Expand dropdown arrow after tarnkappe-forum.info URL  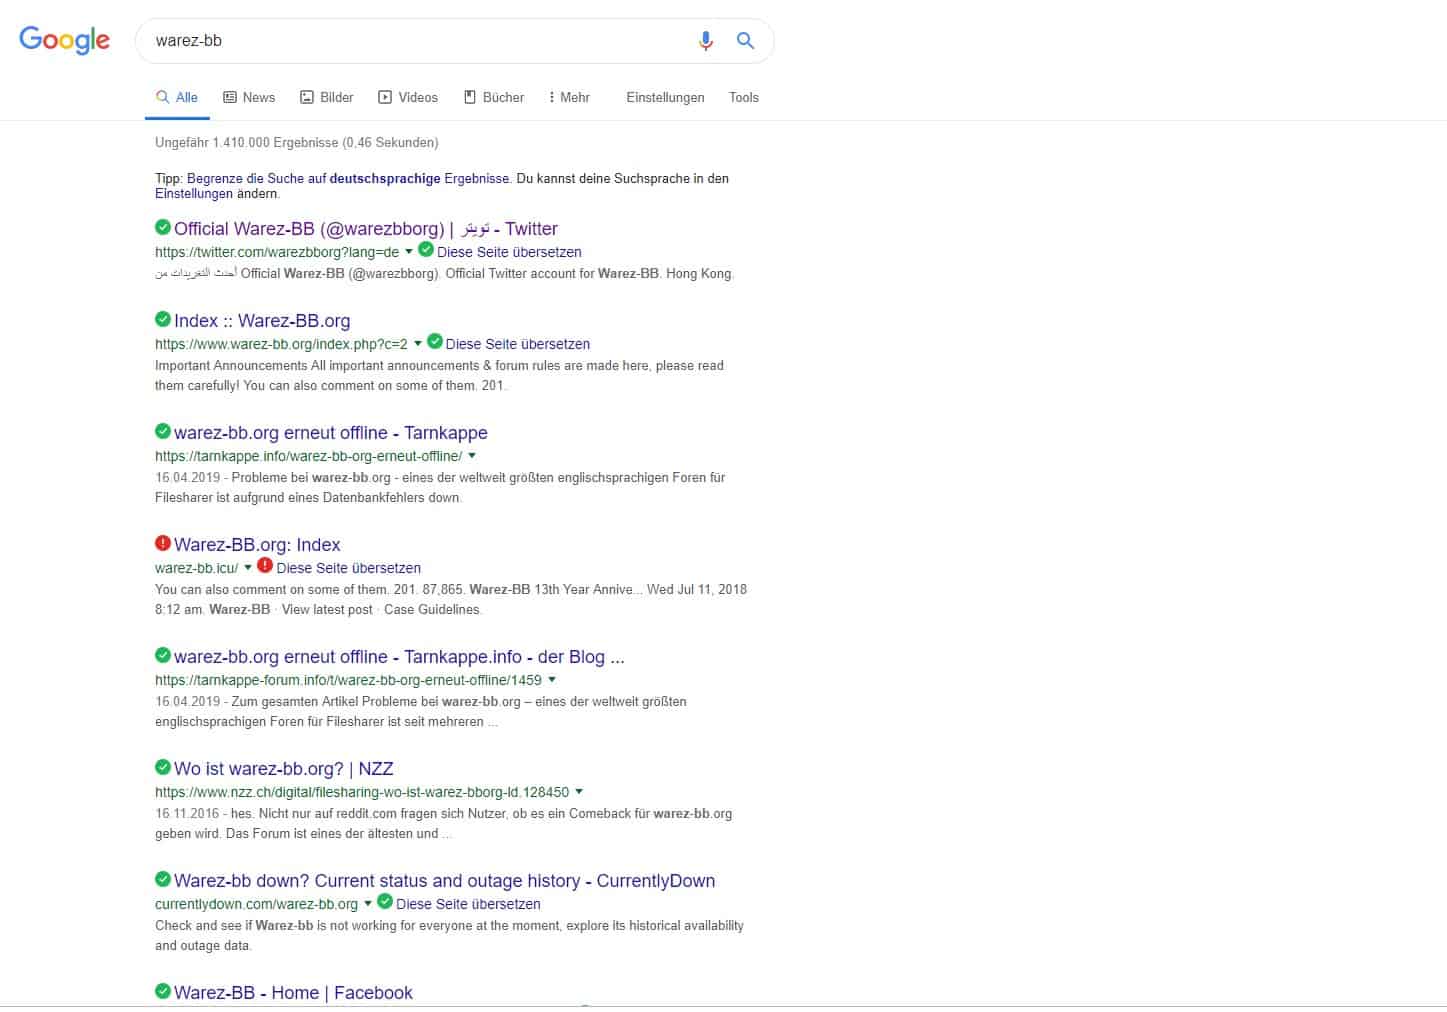click(x=552, y=680)
